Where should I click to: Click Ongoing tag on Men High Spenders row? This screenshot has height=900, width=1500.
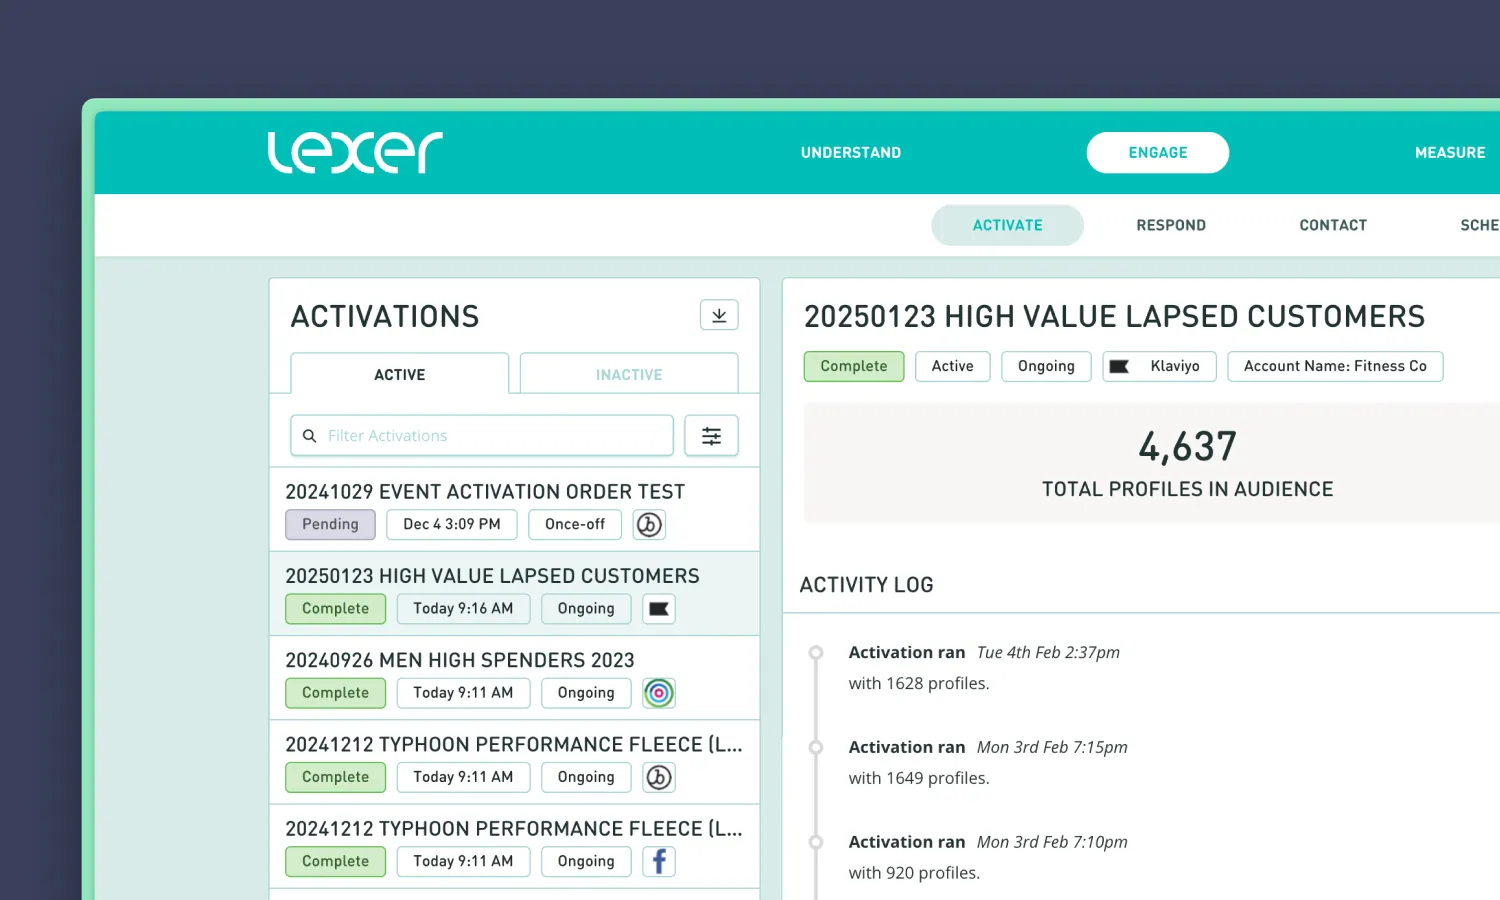click(x=586, y=693)
